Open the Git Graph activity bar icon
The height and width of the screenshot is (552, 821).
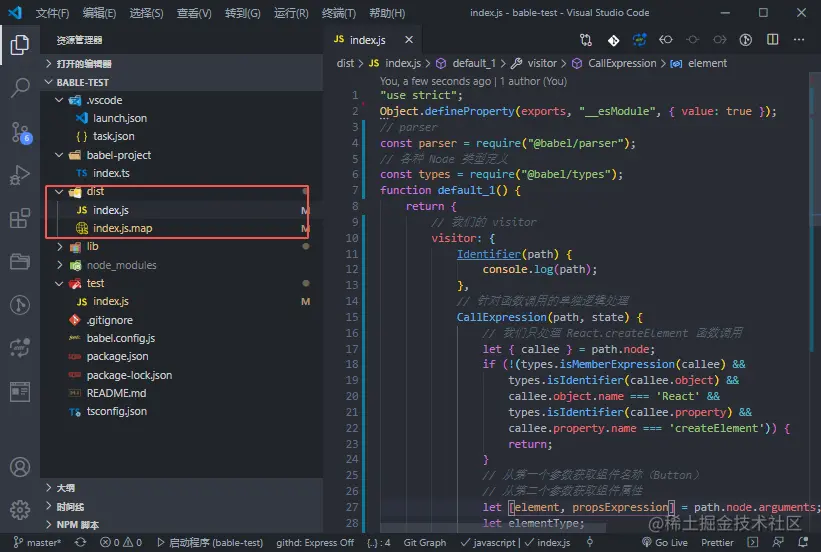tap(20, 304)
